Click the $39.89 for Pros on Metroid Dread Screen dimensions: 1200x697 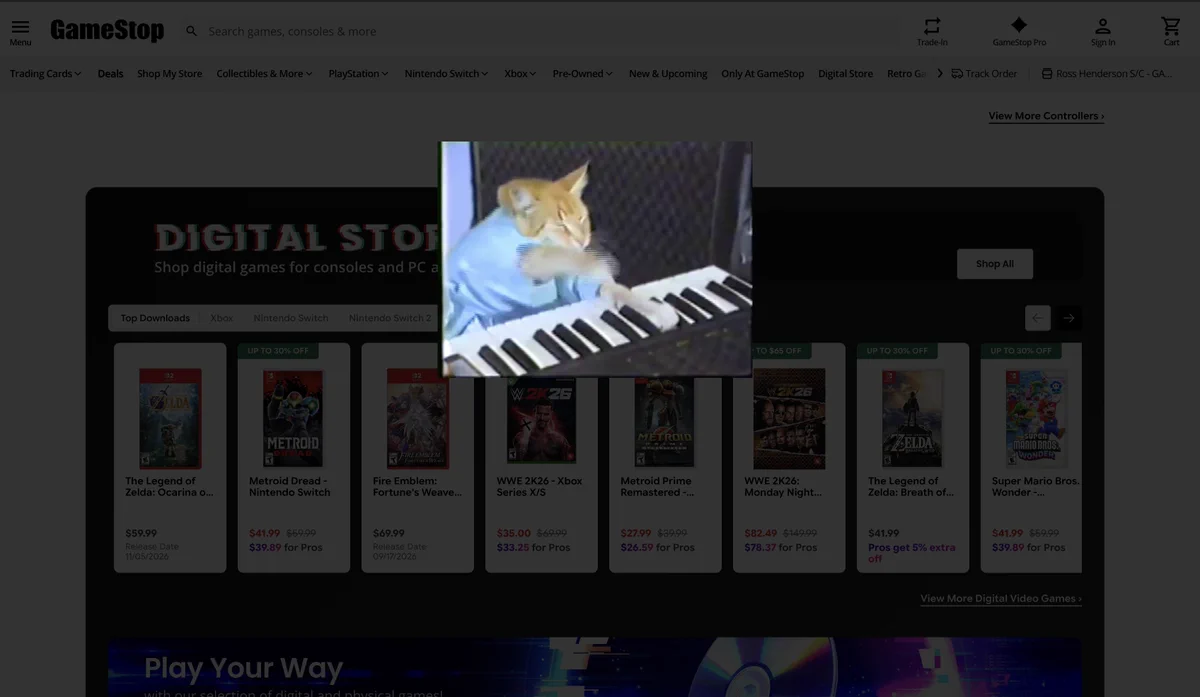point(286,547)
